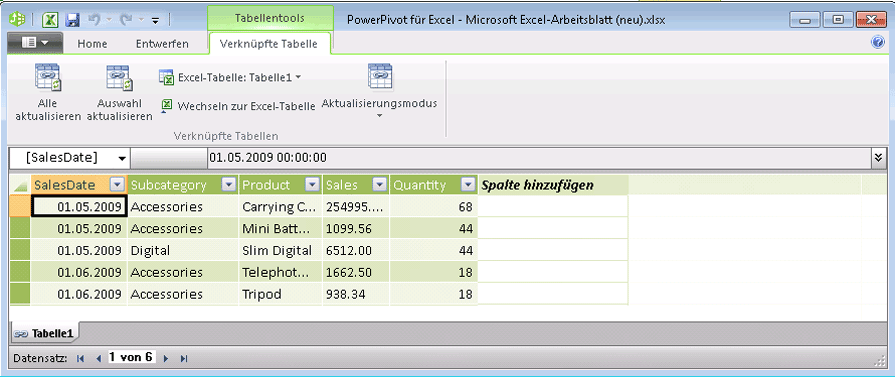Click Wechseln zur Excel-Tabelle
The height and width of the screenshot is (377, 895).
[239, 106]
